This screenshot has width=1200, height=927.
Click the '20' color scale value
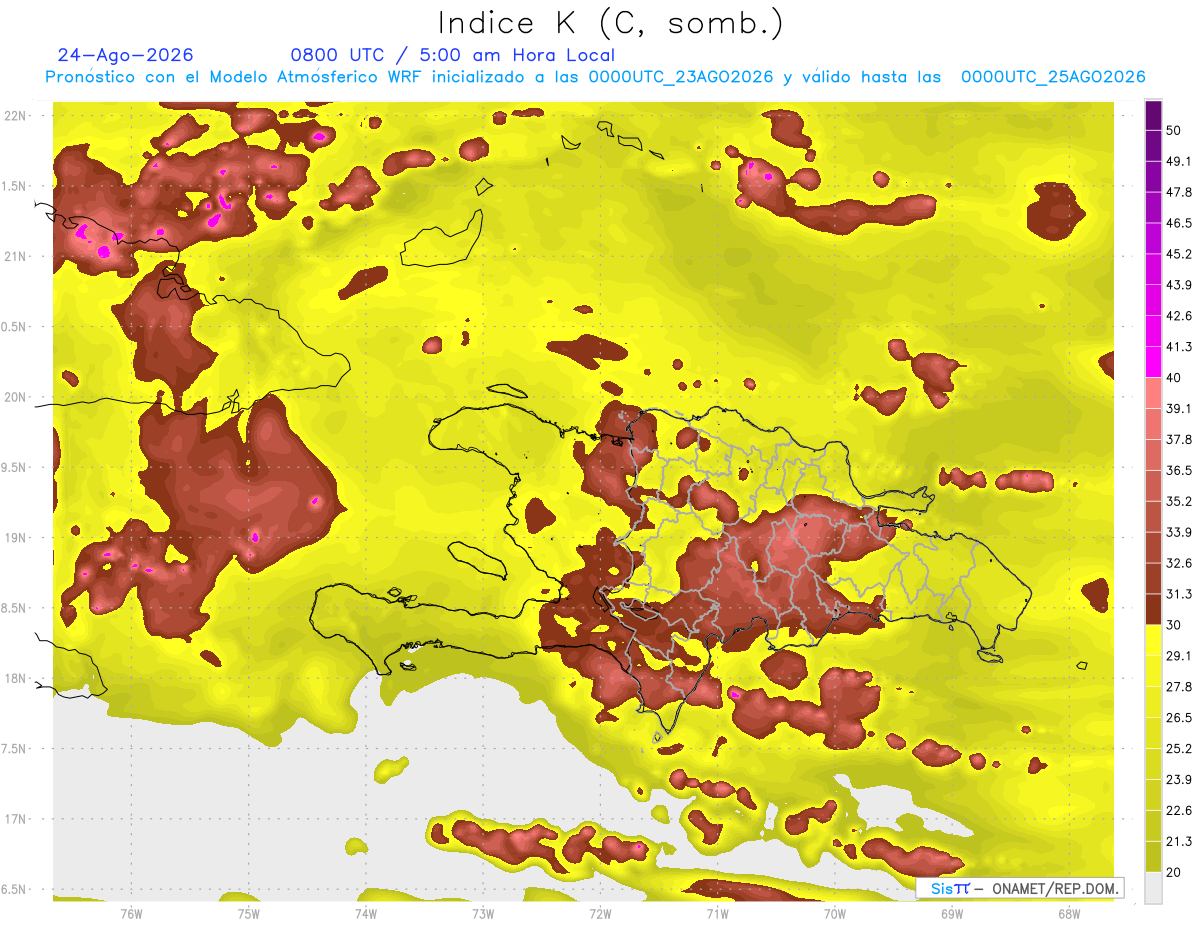pos(1174,872)
